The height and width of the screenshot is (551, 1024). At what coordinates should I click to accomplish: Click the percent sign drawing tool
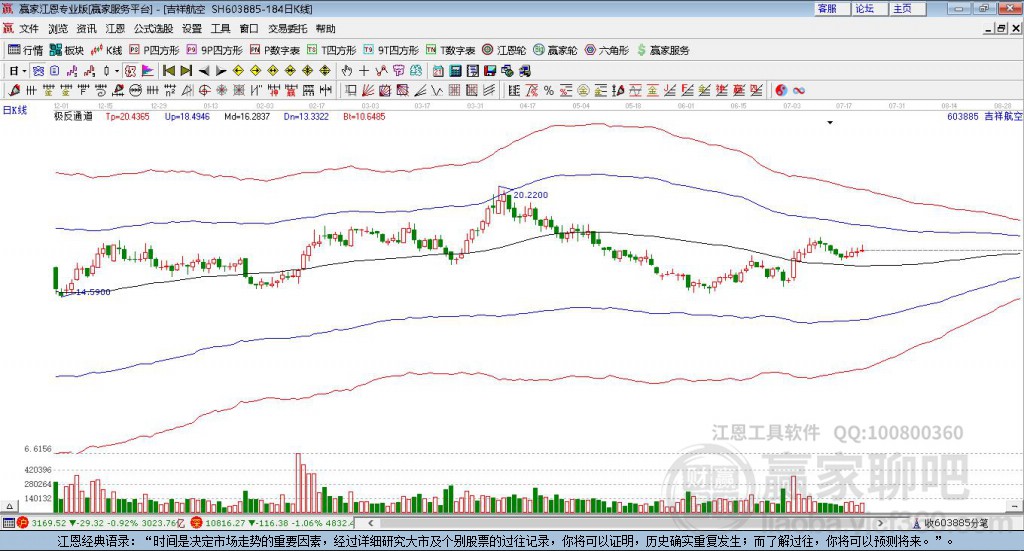click(x=548, y=90)
